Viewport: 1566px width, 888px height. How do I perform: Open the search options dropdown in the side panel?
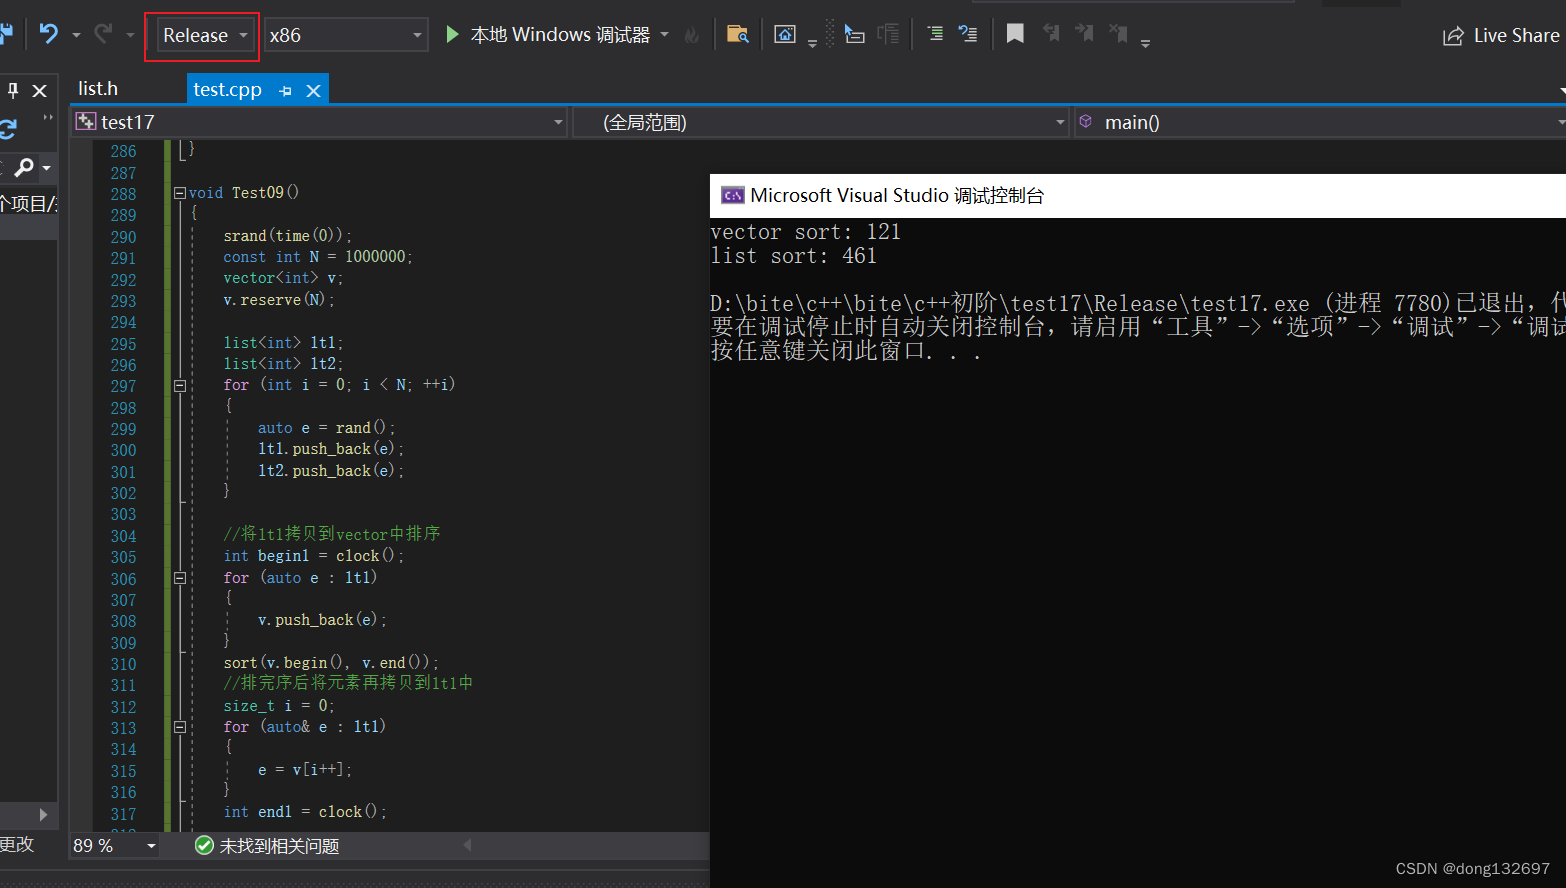pos(46,168)
